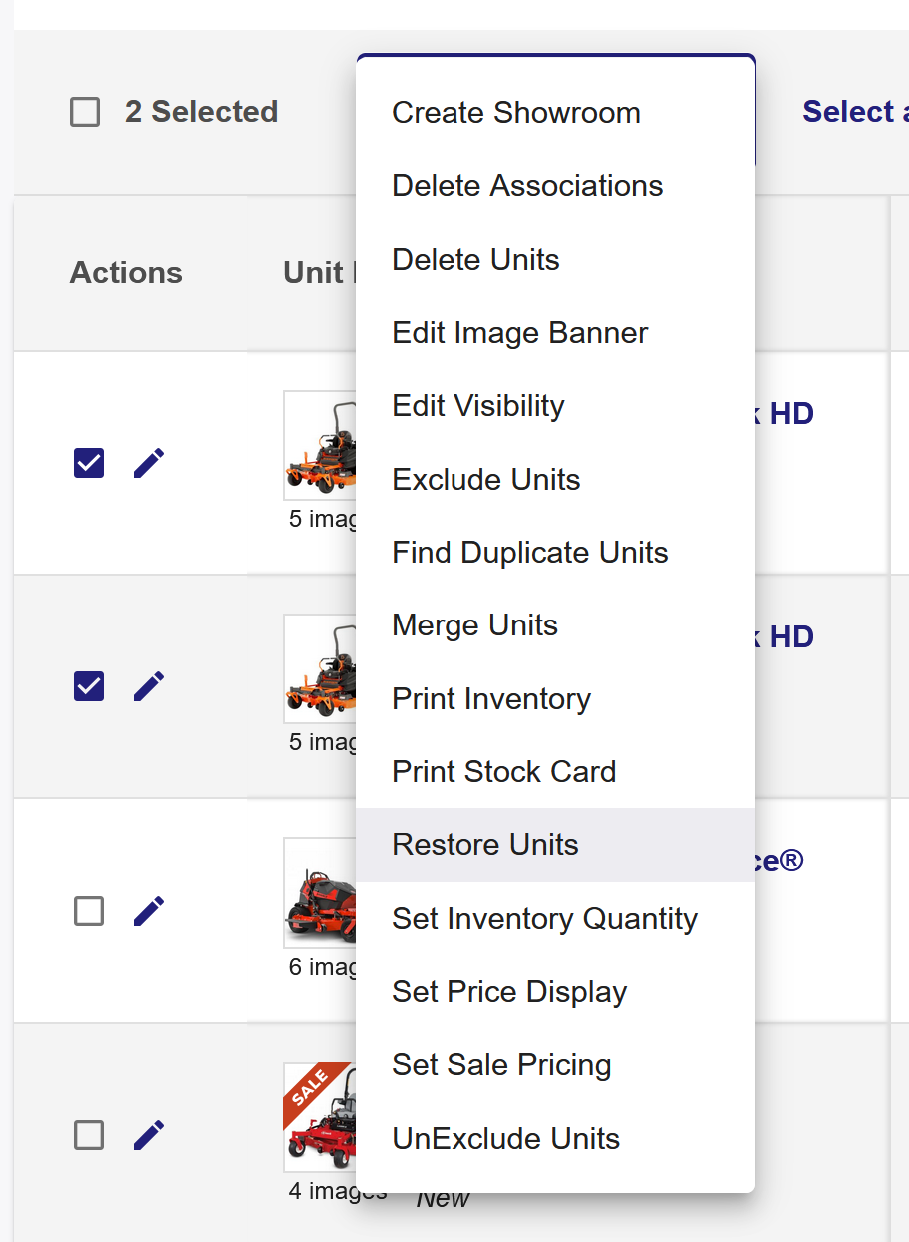This screenshot has width=909, height=1242.
Task: Click the SALE-tagged mower thumbnail
Action: (320, 1117)
